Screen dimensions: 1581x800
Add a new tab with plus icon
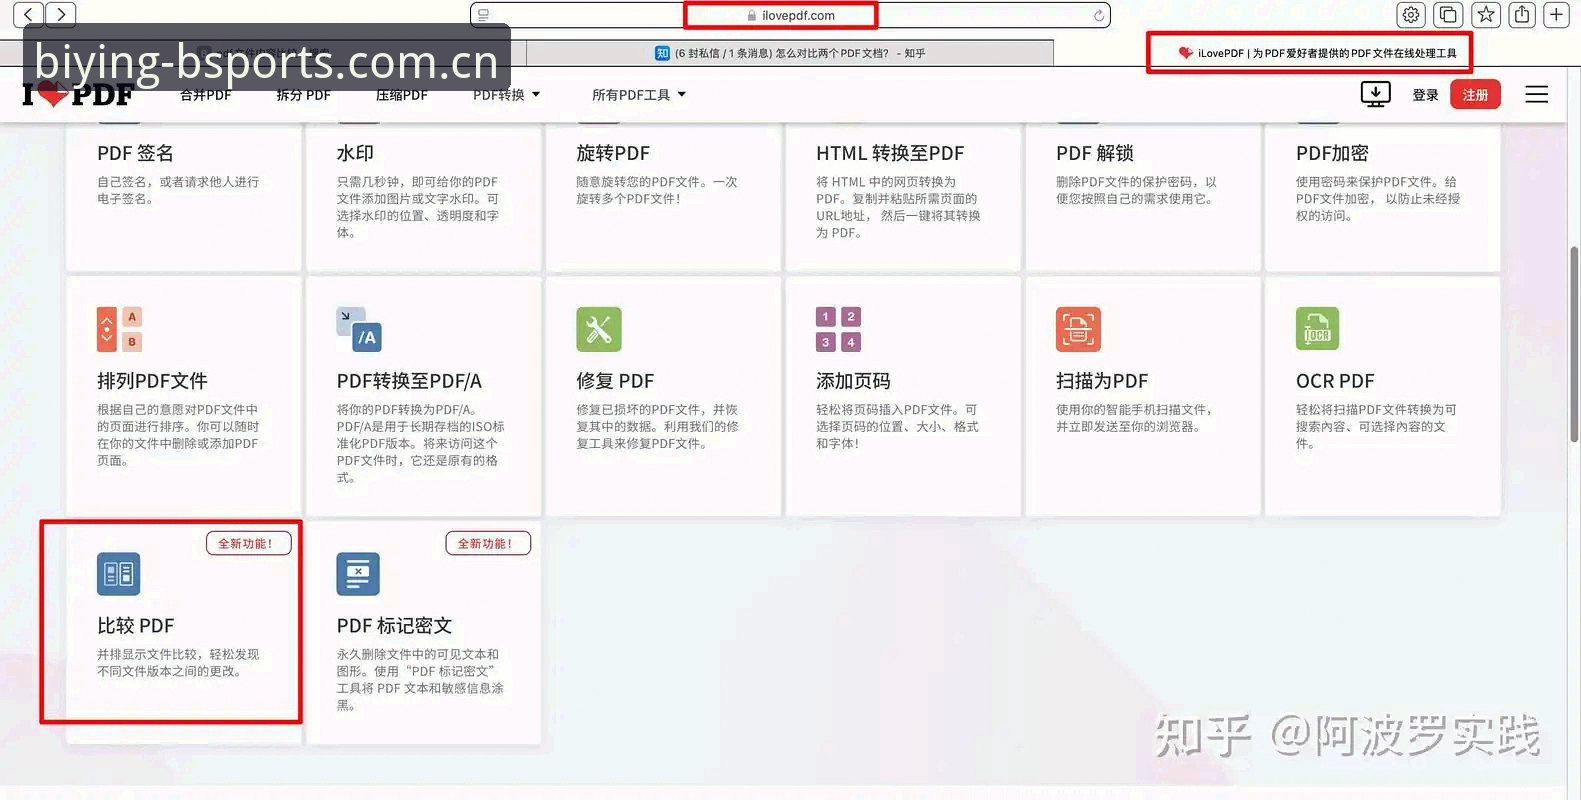point(1557,14)
